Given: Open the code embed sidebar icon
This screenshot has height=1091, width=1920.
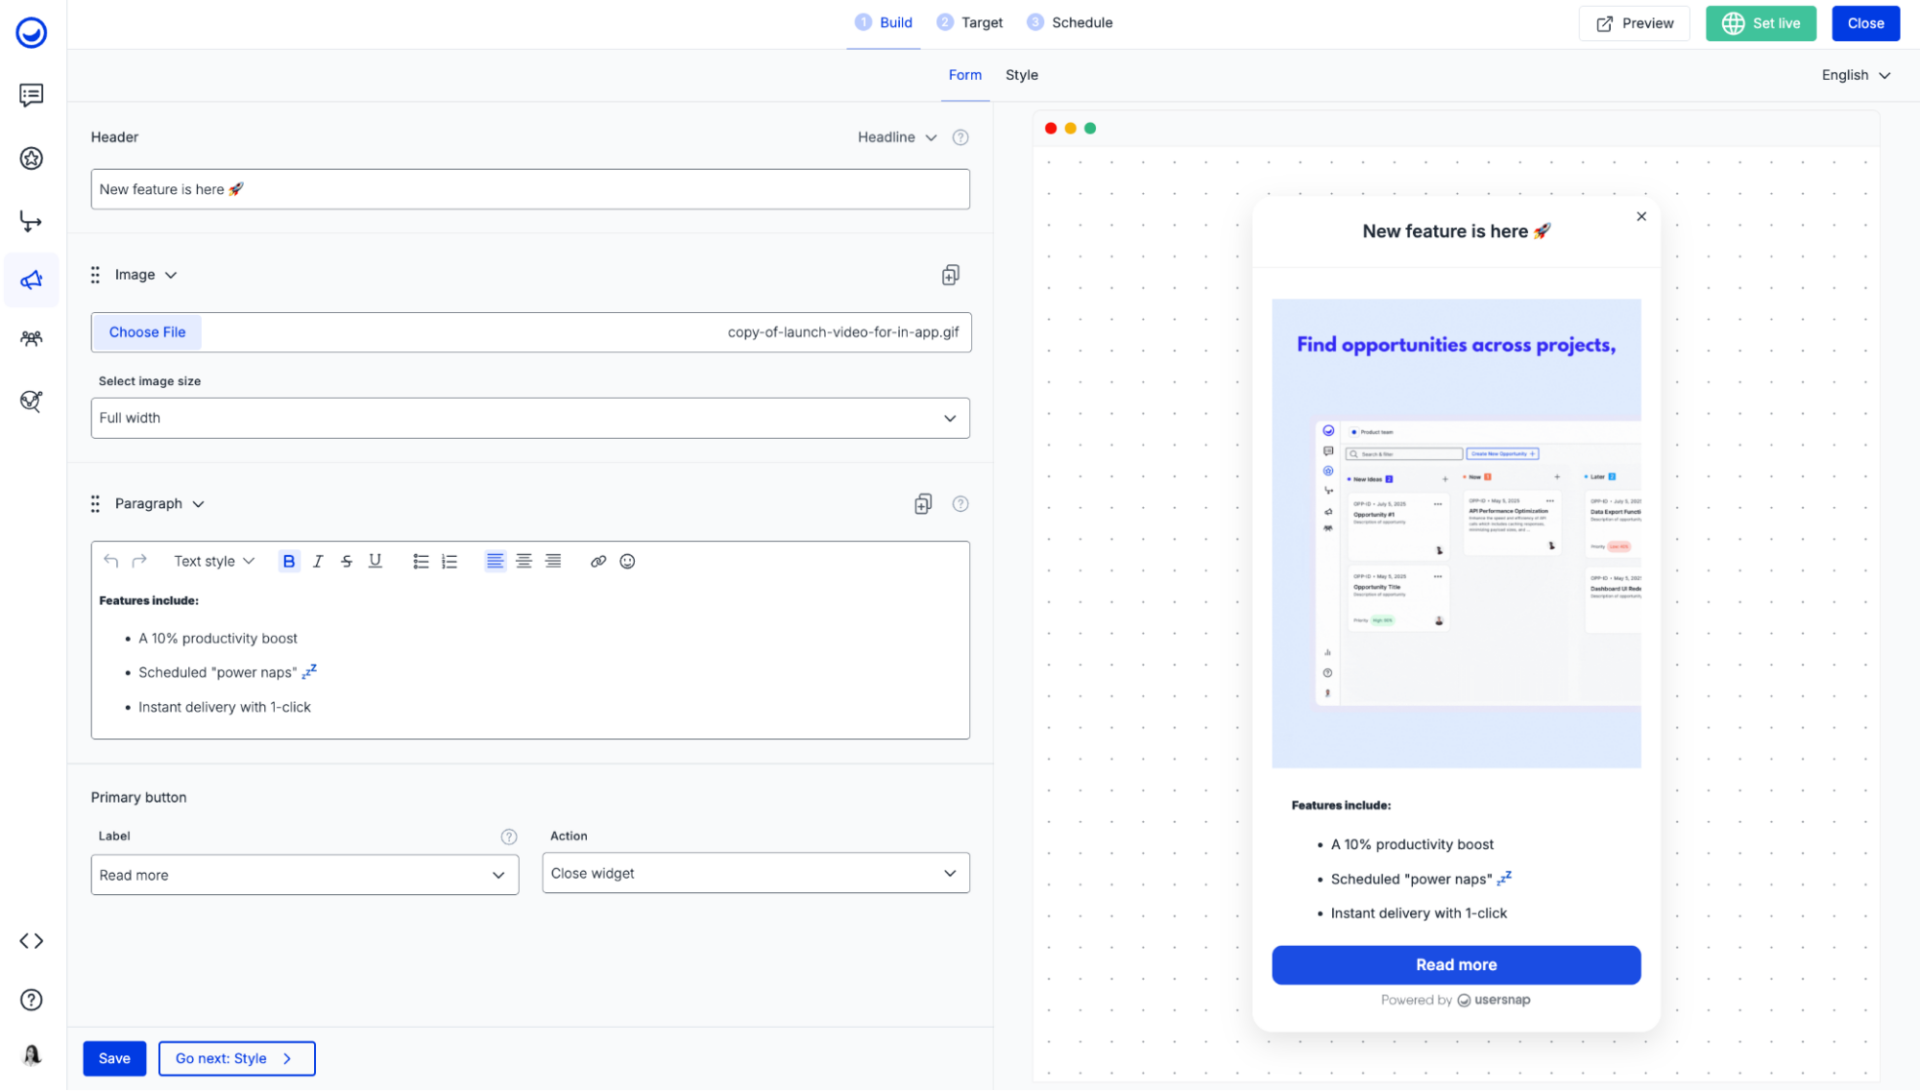Looking at the screenshot, I should coord(31,941).
